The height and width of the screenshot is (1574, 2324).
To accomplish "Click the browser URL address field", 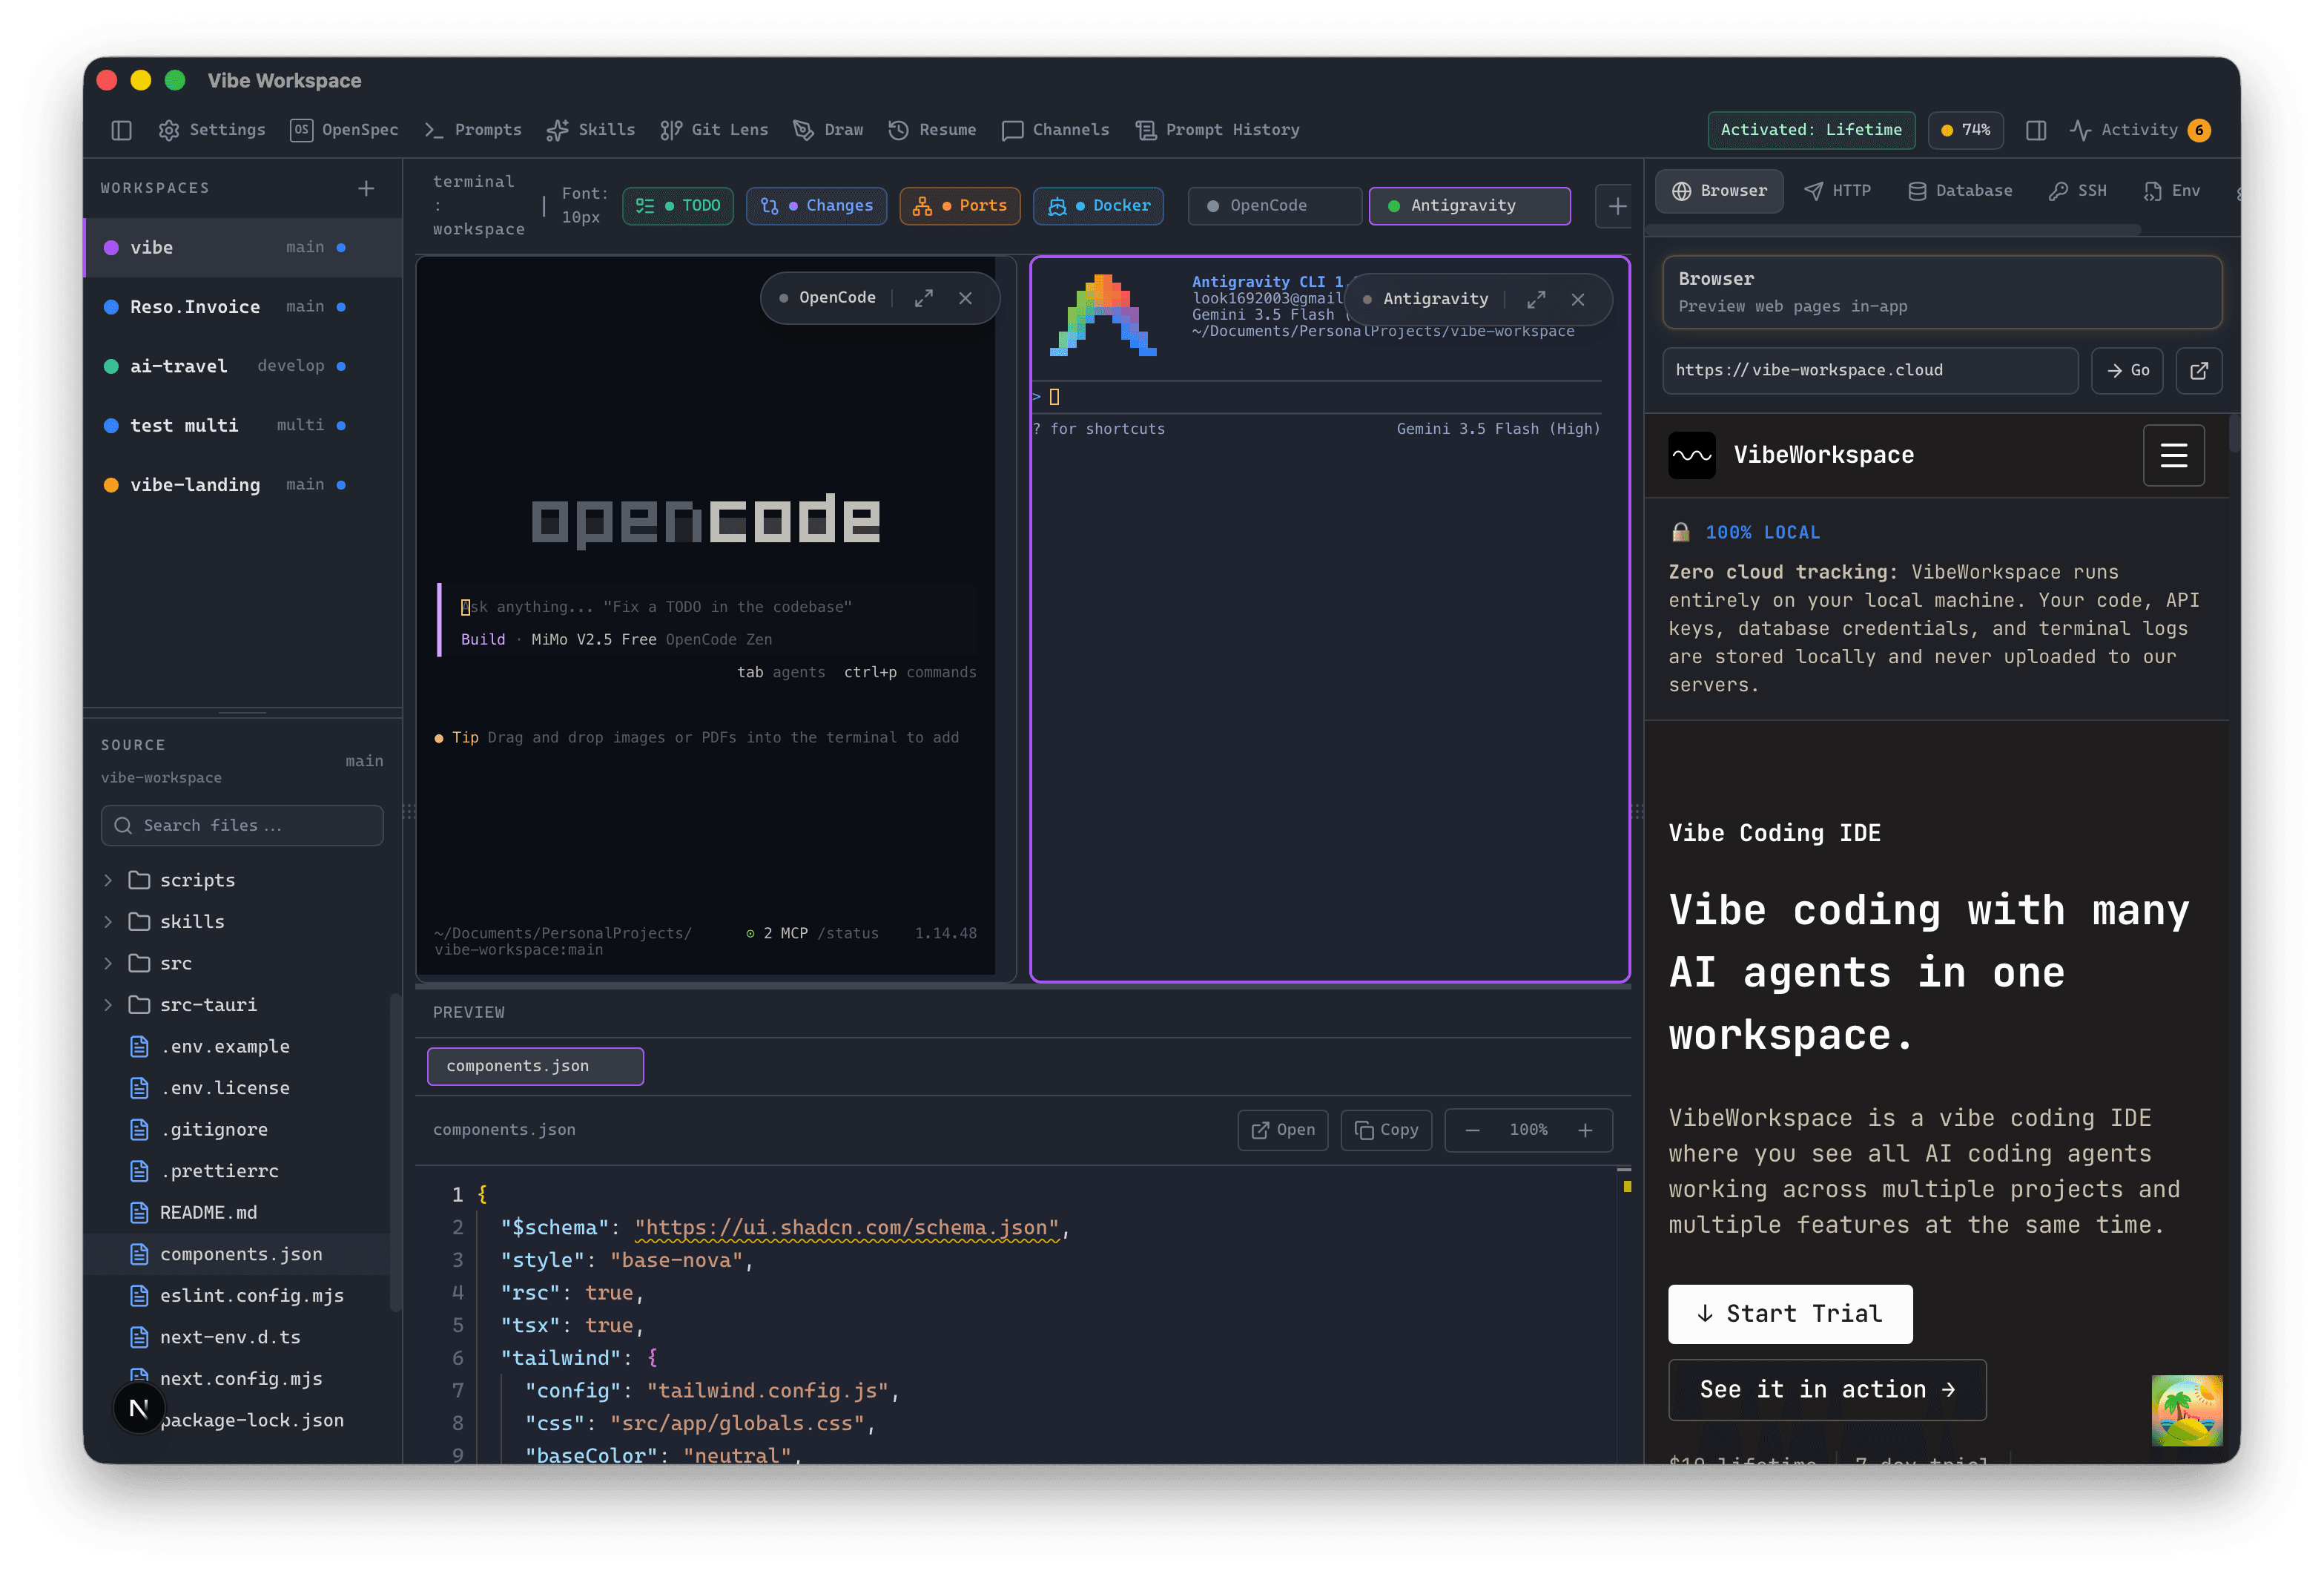I will pyautogui.click(x=1870, y=371).
